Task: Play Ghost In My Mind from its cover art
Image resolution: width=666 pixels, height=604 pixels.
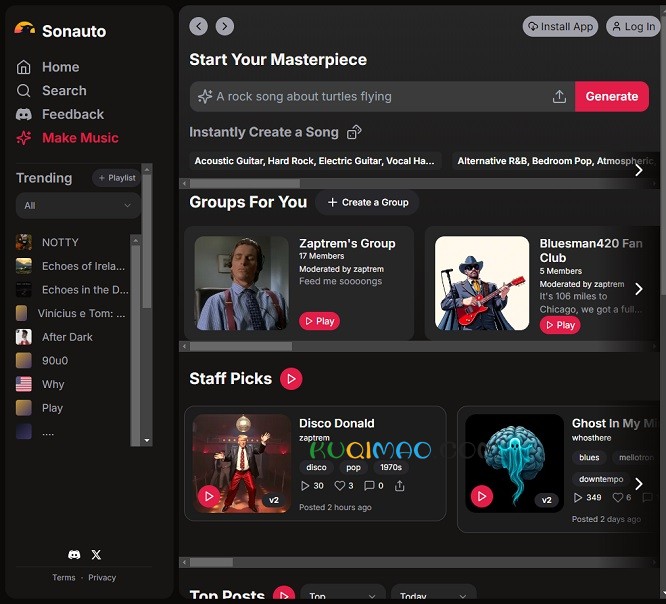Action: 482,496
